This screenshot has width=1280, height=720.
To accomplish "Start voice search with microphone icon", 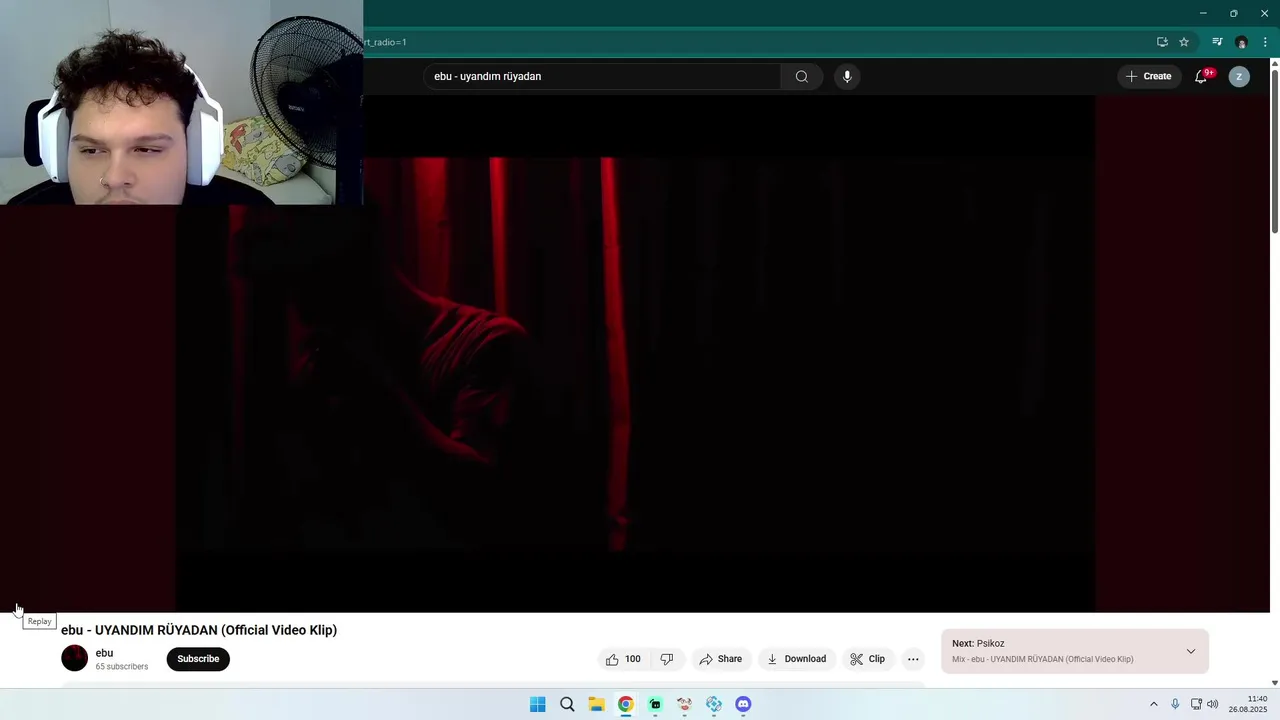I will tap(847, 77).
